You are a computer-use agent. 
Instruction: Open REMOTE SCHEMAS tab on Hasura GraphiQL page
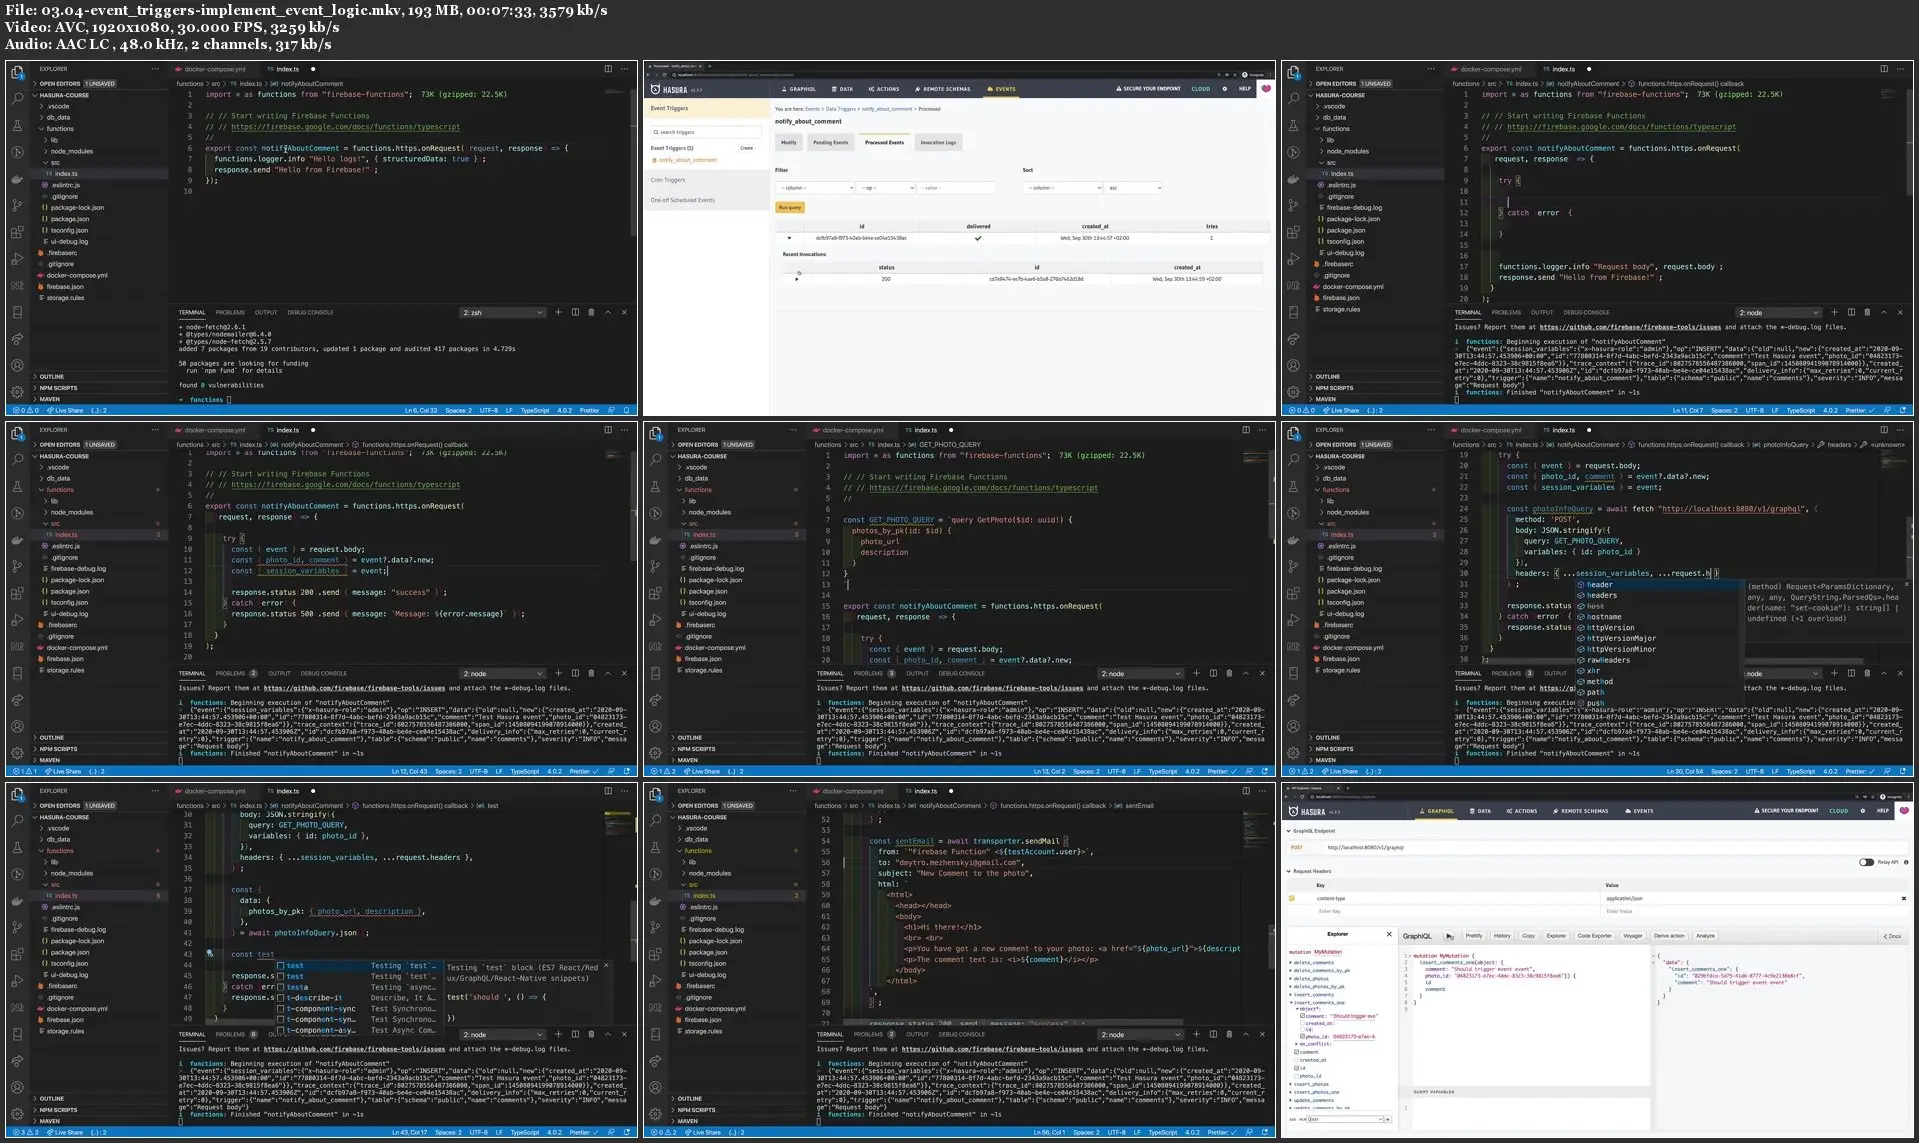(x=1581, y=811)
